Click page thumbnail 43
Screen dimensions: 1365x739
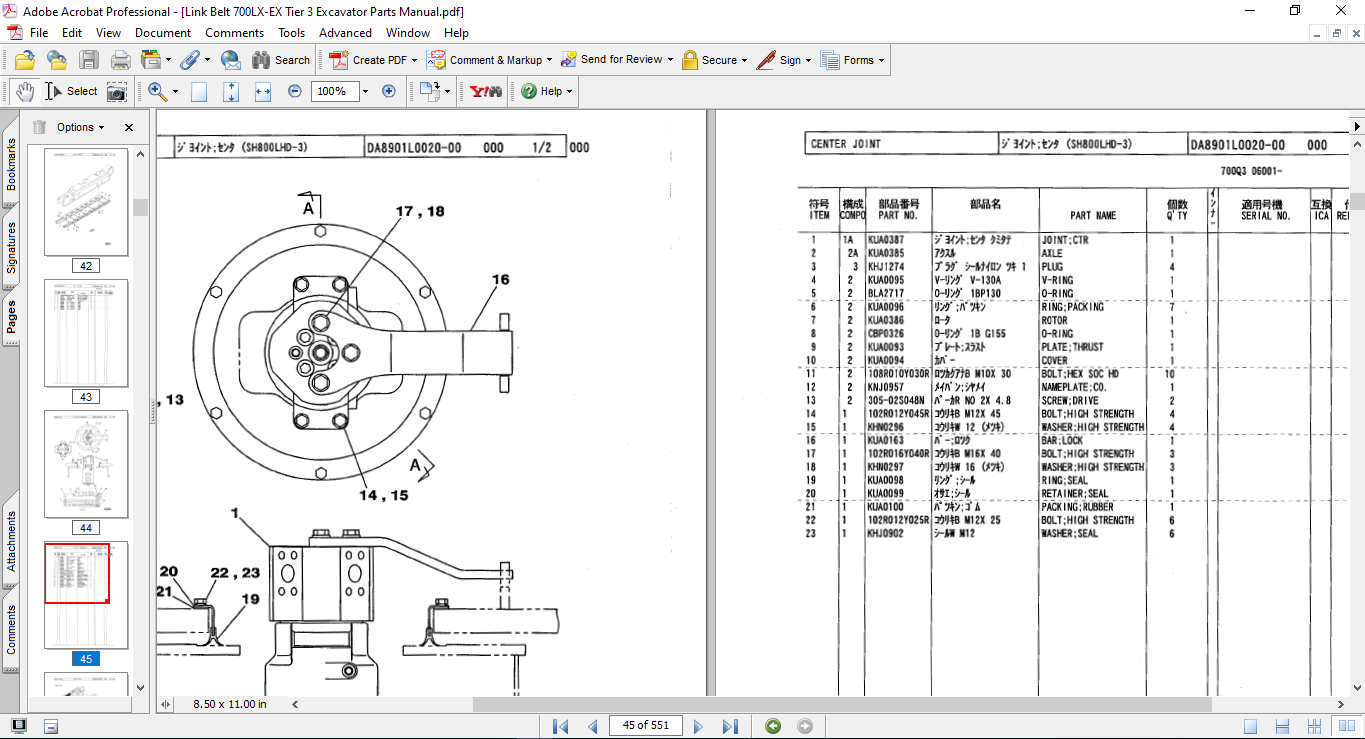[x=86, y=333]
